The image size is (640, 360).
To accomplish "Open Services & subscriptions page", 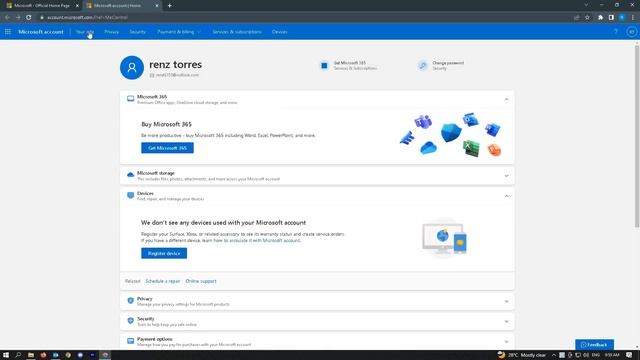I will point(237,32).
